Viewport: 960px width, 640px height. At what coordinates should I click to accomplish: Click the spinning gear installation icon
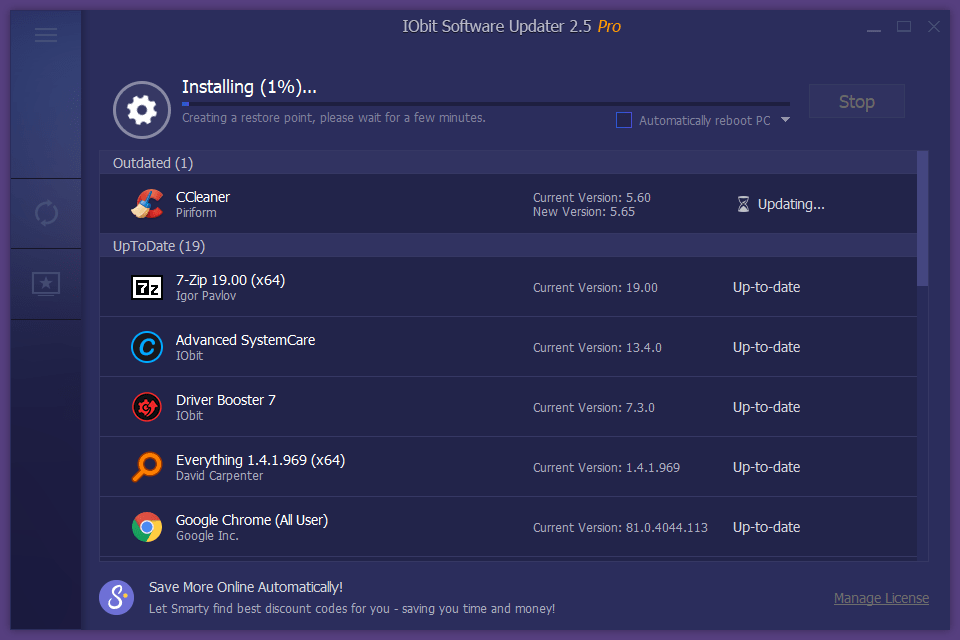[x=141, y=110]
